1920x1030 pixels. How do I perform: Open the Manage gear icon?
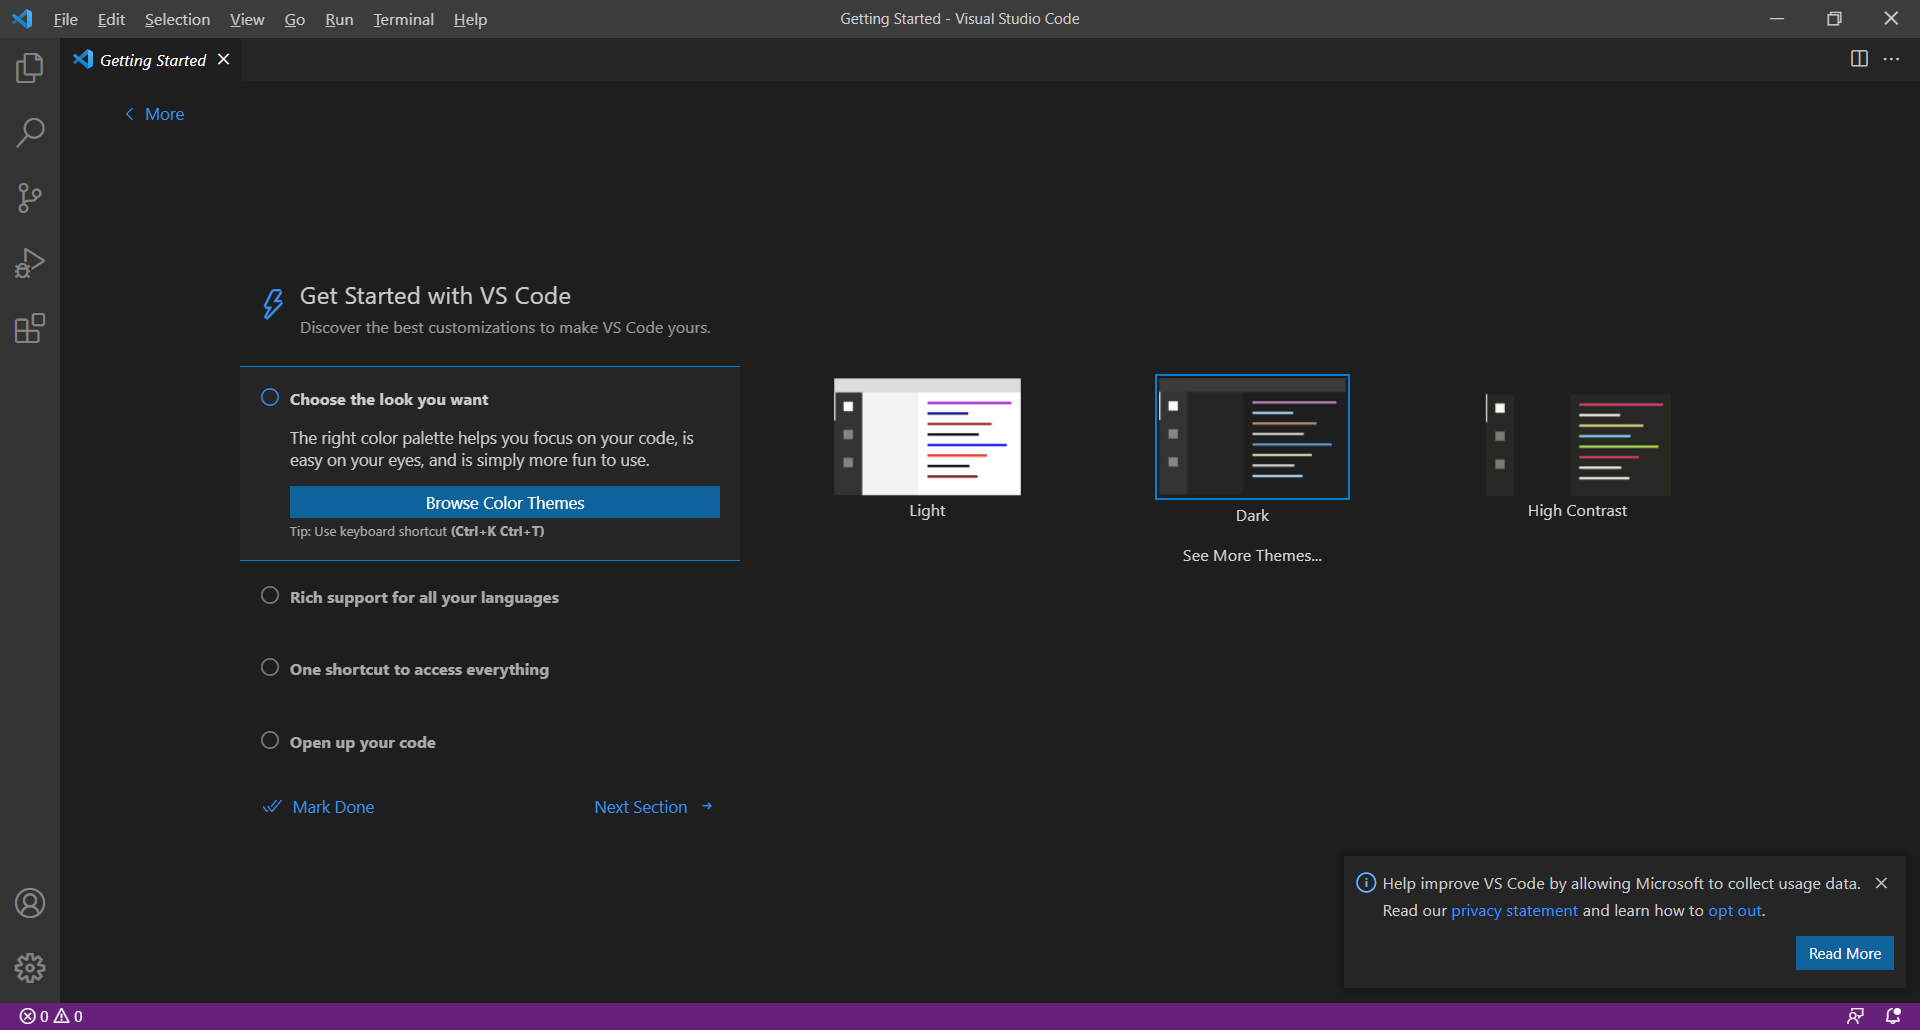[x=30, y=967]
